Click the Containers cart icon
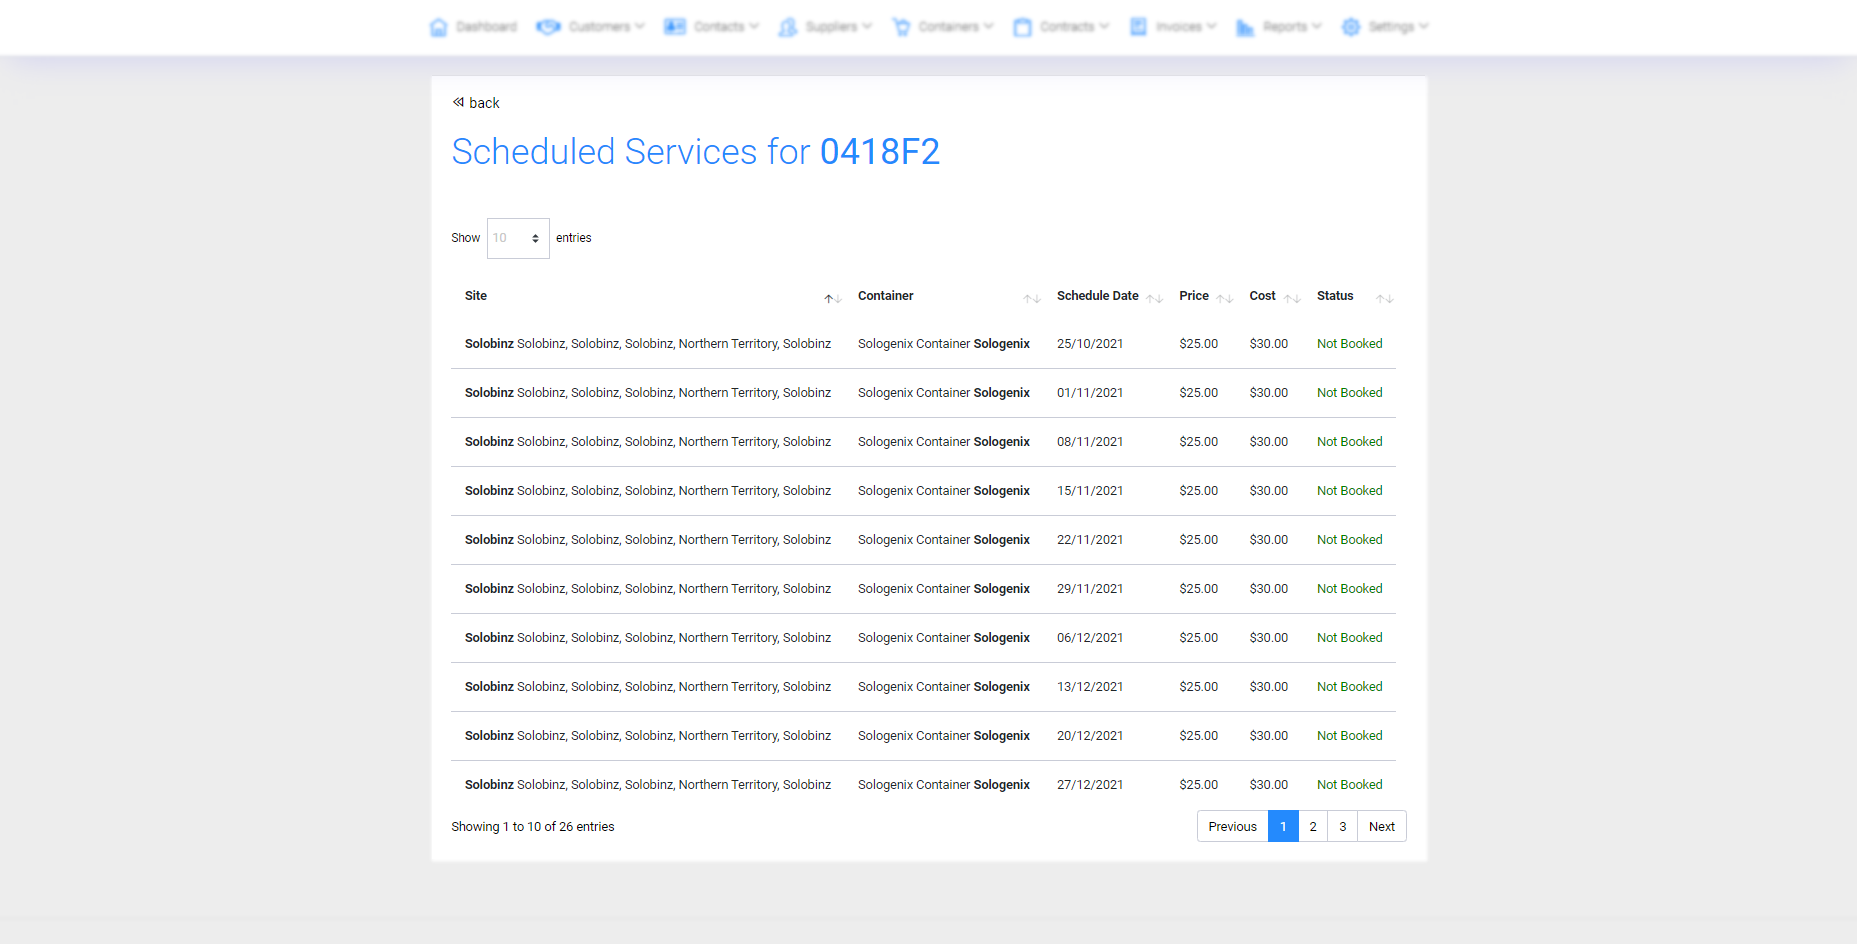 [x=901, y=27]
